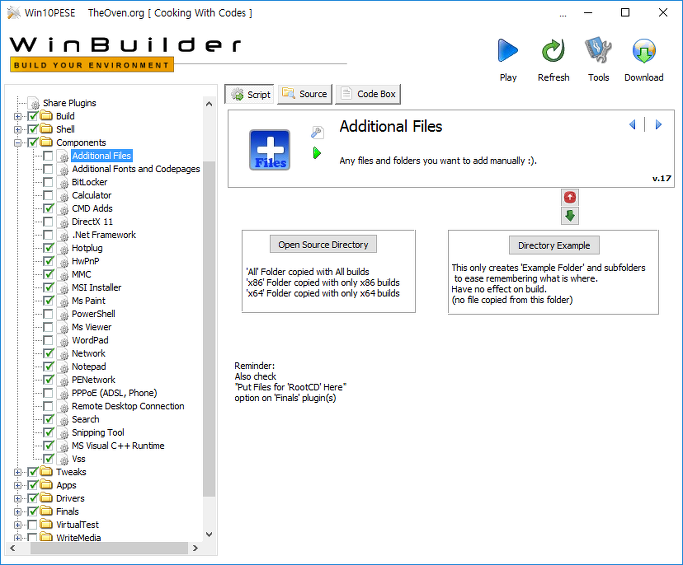This screenshot has width=683, height=565.
Task: Expand the Finals tree node
Action: click(18, 511)
